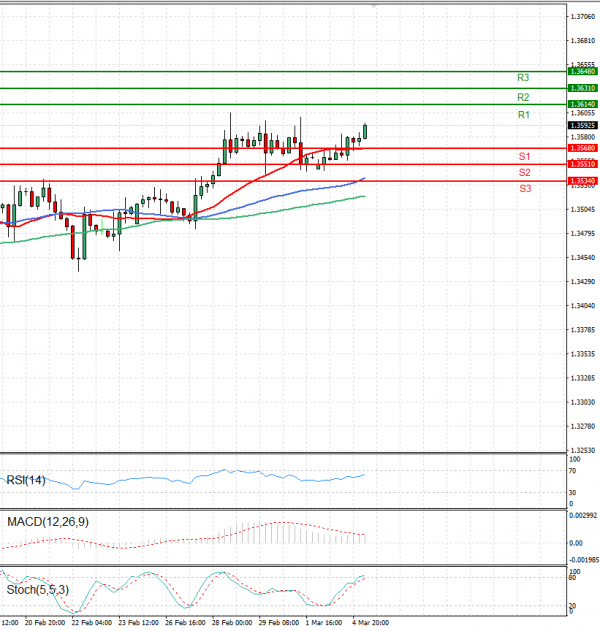Click the 1.35340 red price level tag

point(583,181)
